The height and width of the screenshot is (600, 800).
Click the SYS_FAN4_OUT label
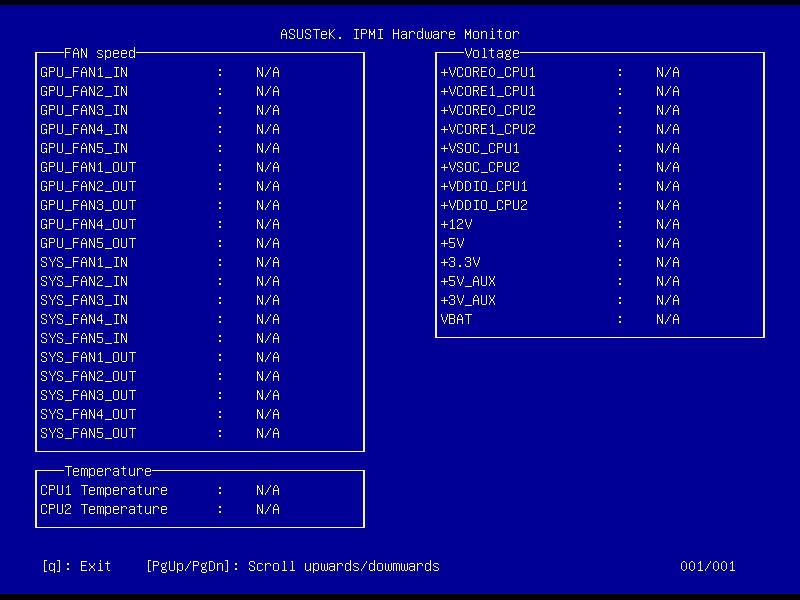click(x=88, y=414)
